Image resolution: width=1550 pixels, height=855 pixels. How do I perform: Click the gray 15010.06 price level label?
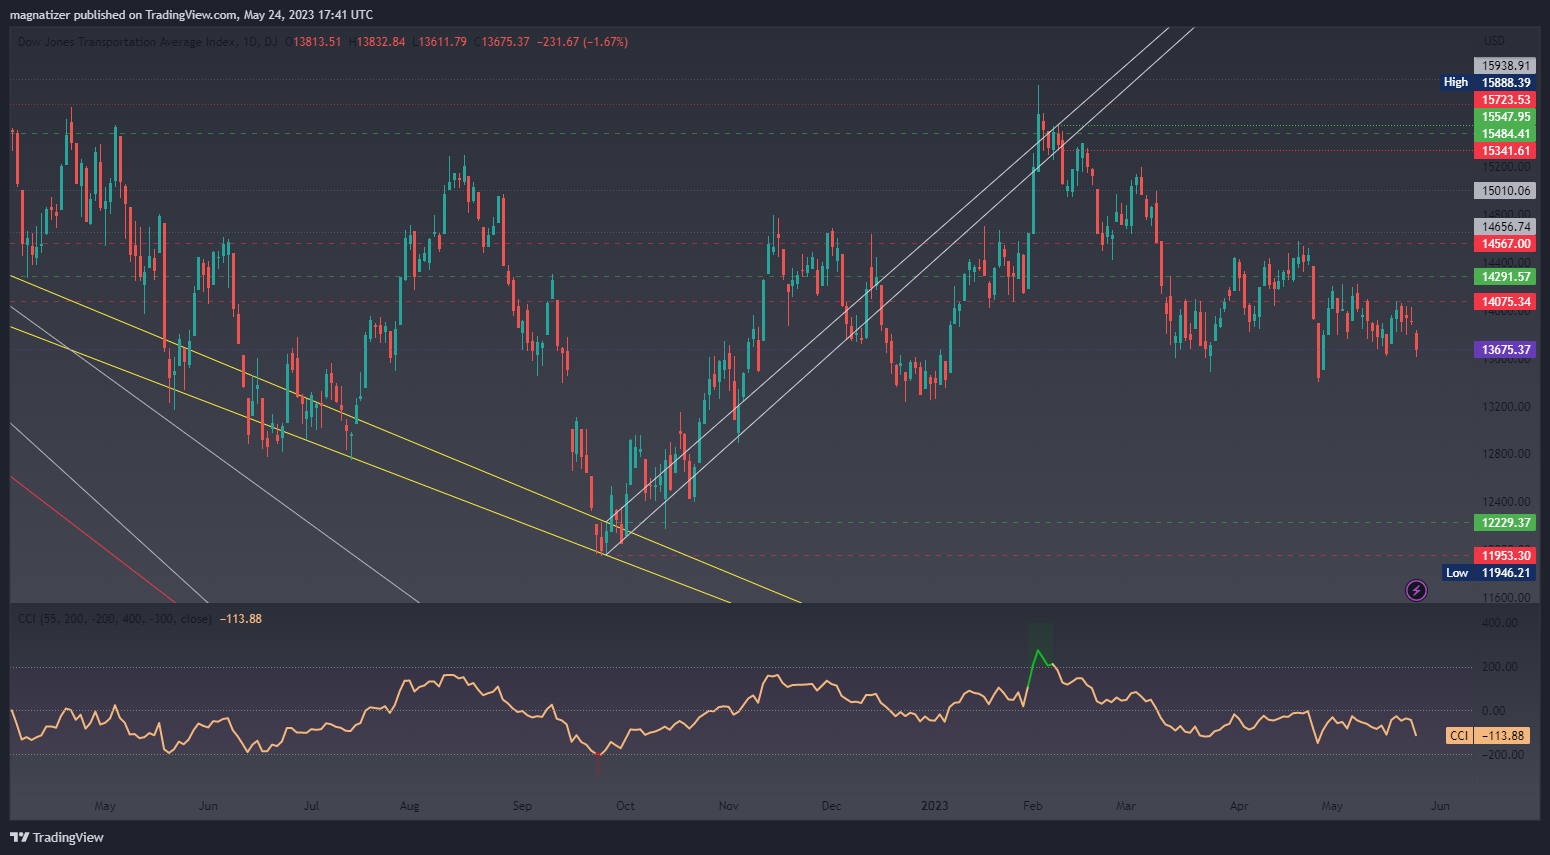[1505, 191]
